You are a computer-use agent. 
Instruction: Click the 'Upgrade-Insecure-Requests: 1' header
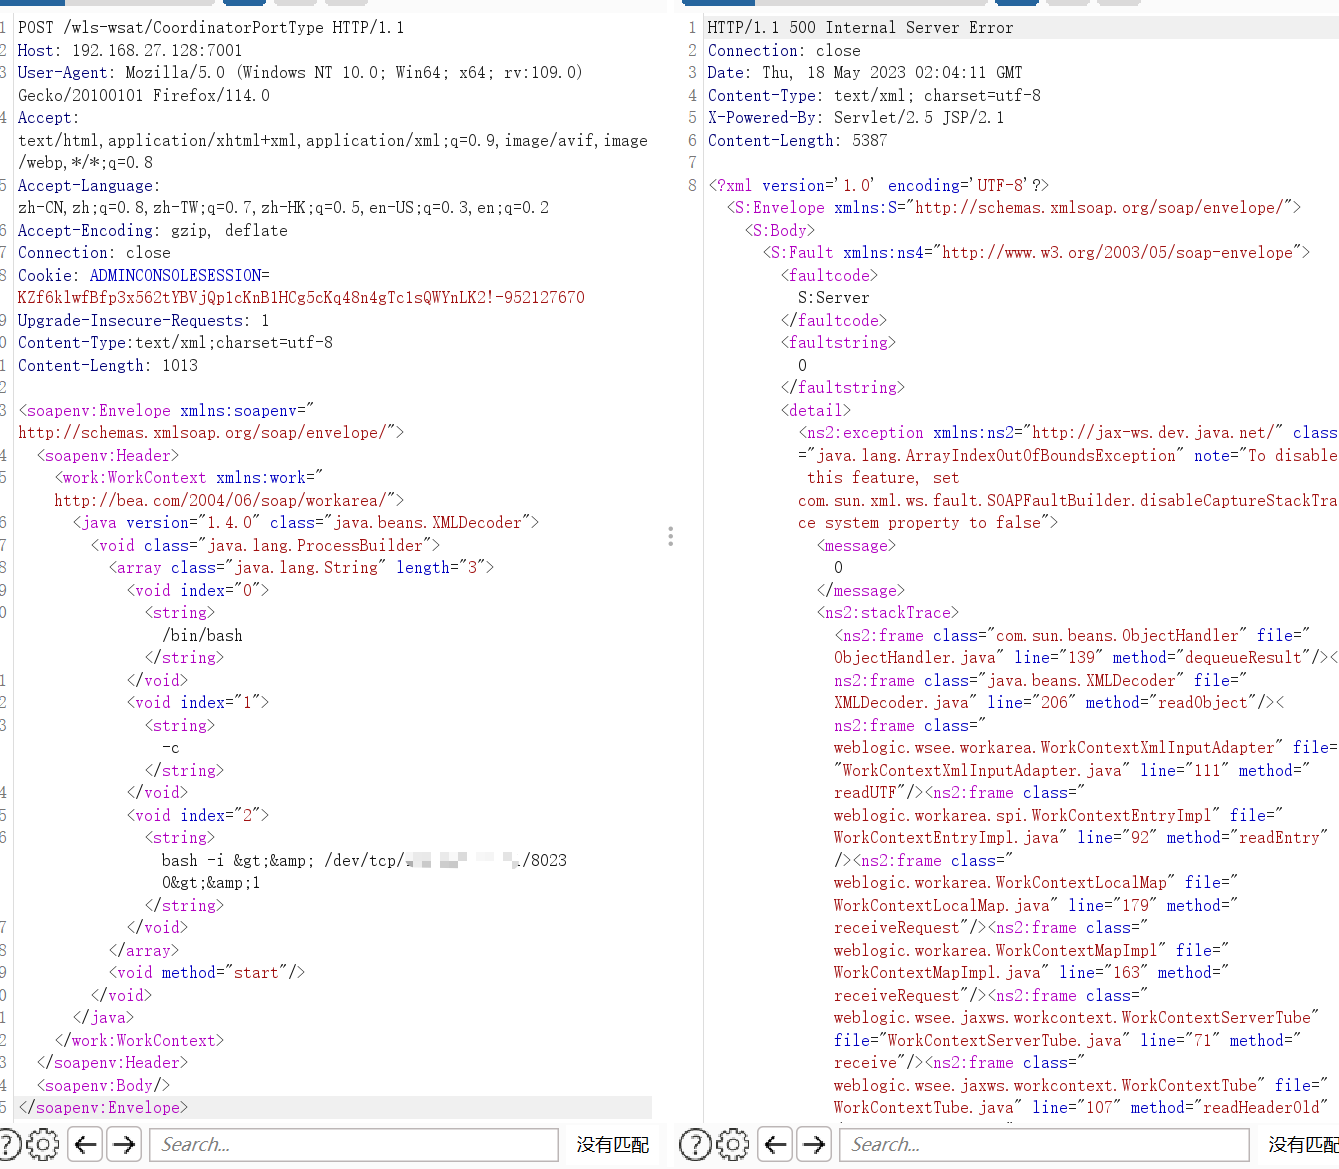click(143, 321)
